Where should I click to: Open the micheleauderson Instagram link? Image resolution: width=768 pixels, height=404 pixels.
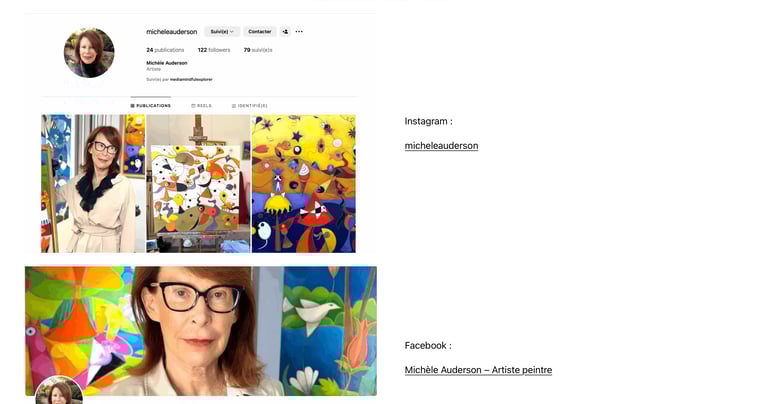click(x=441, y=145)
